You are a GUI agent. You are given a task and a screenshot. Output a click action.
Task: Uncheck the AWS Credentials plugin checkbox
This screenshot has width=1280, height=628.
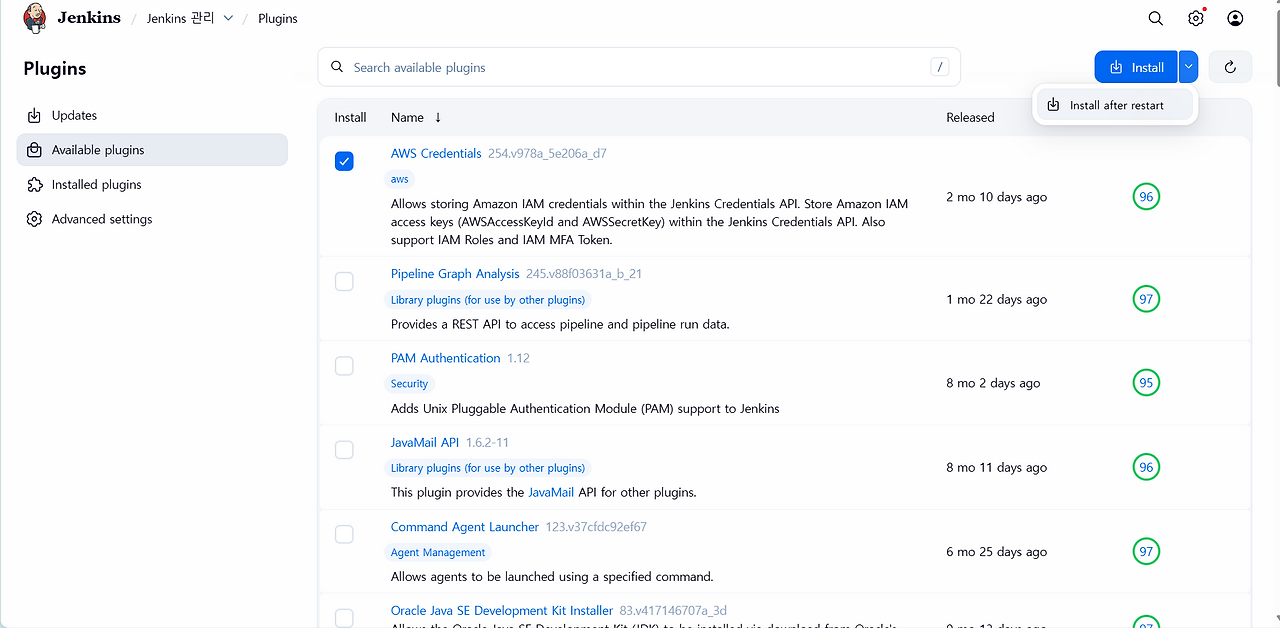pyautogui.click(x=344, y=161)
